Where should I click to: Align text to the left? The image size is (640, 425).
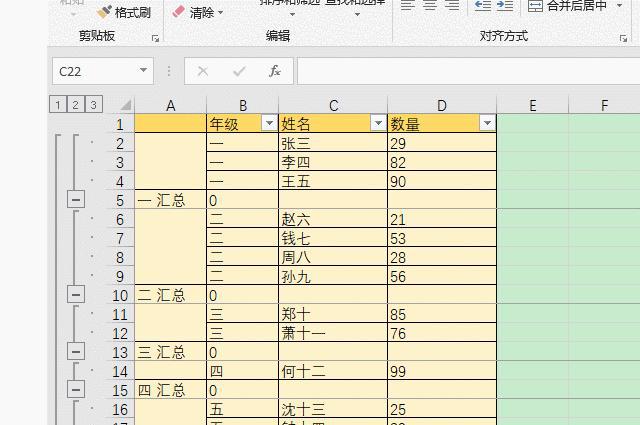point(407,5)
